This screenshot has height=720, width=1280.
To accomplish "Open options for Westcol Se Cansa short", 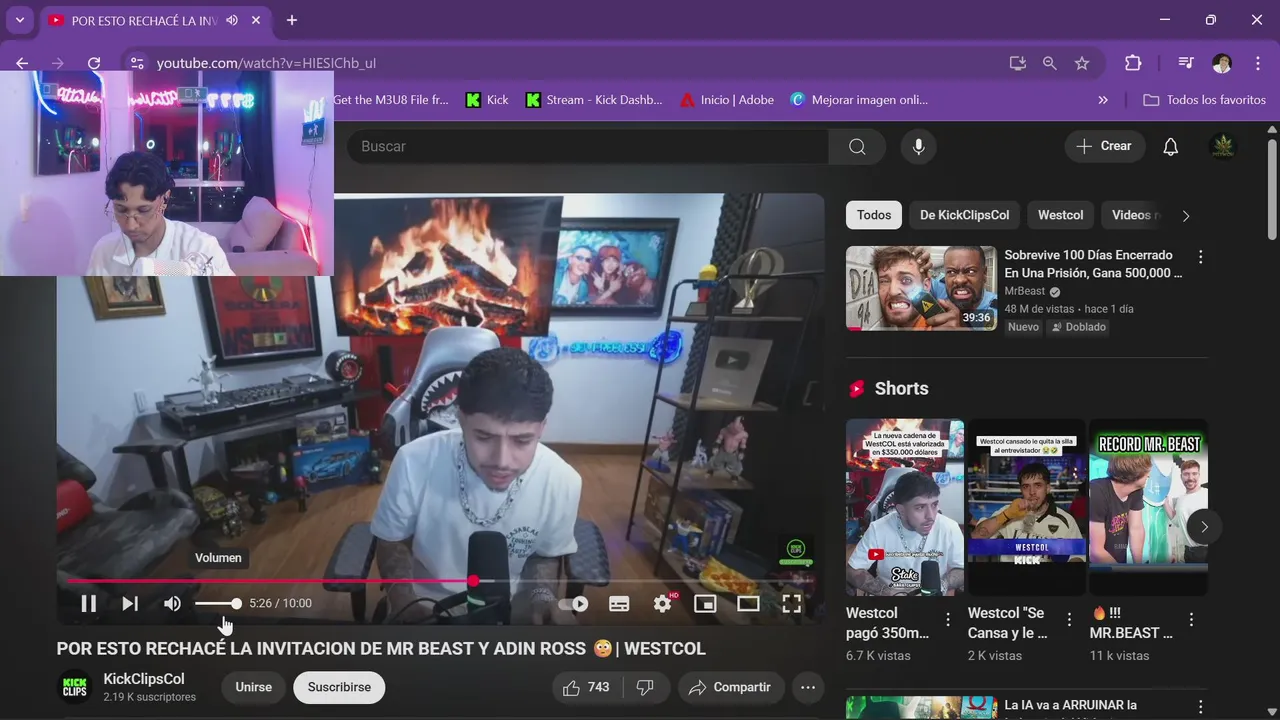I will 1069,620.
